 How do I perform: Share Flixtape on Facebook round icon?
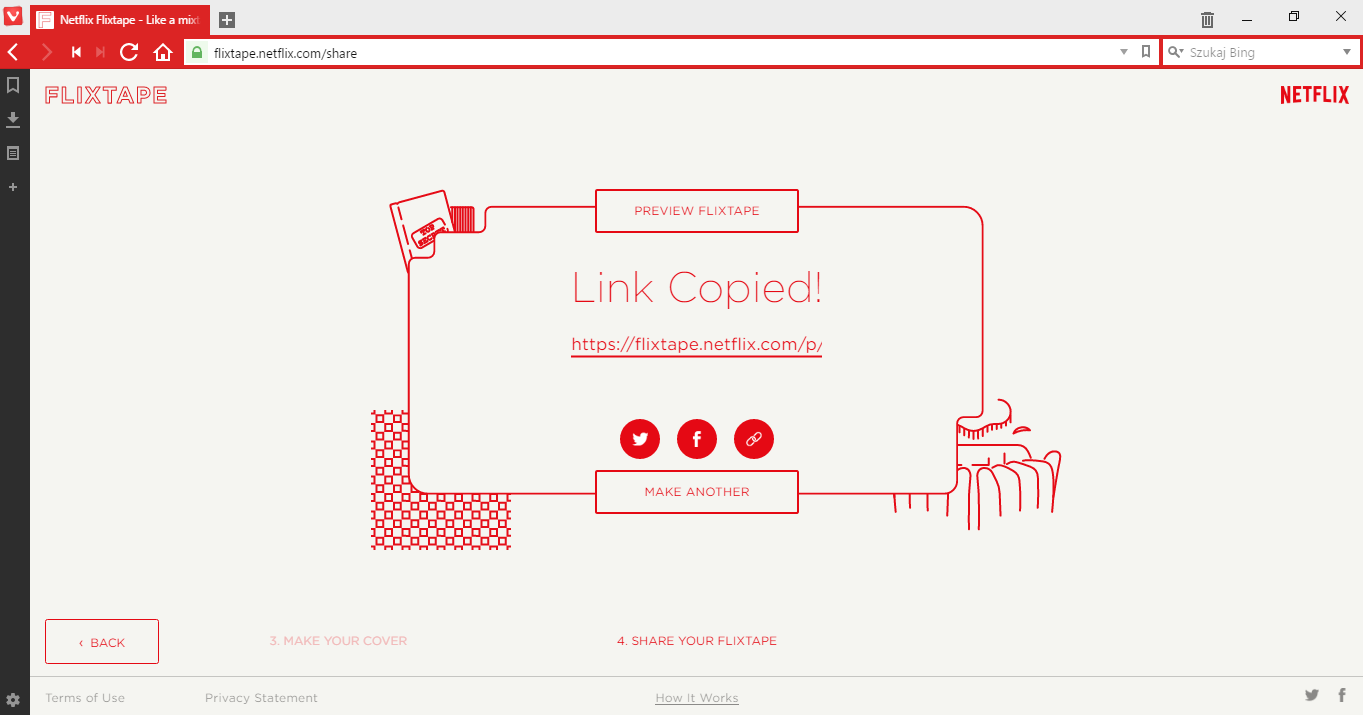(x=697, y=439)
